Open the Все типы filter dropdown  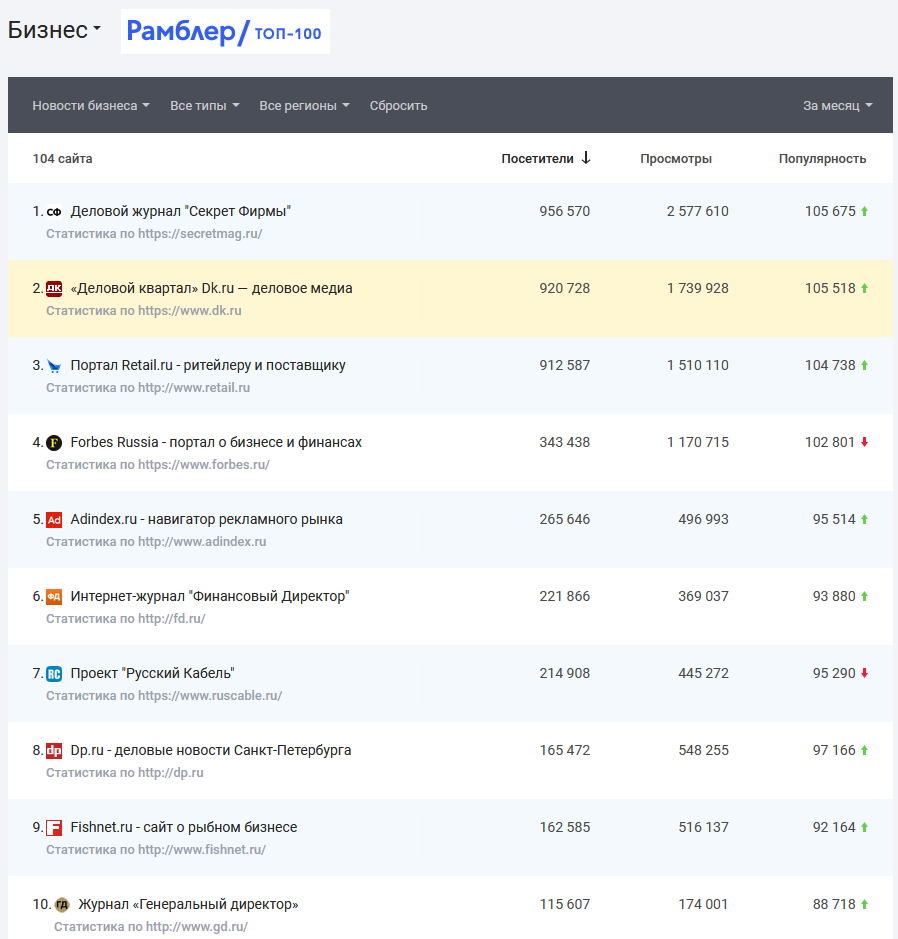[x=205, y=106]
